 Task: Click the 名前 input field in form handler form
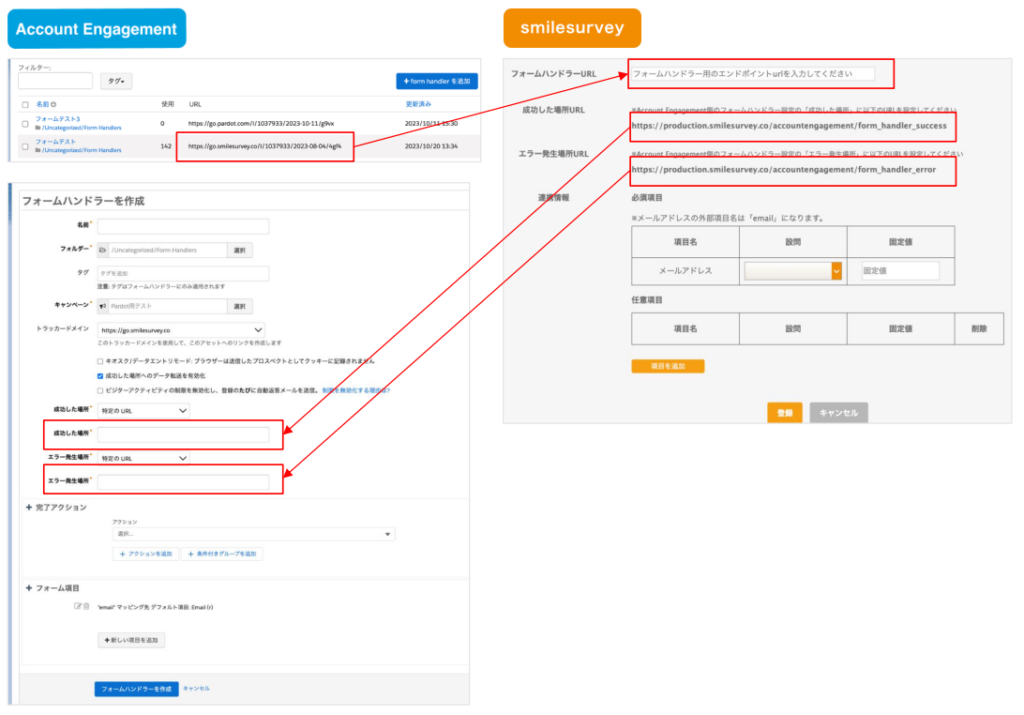pos(183,227)
